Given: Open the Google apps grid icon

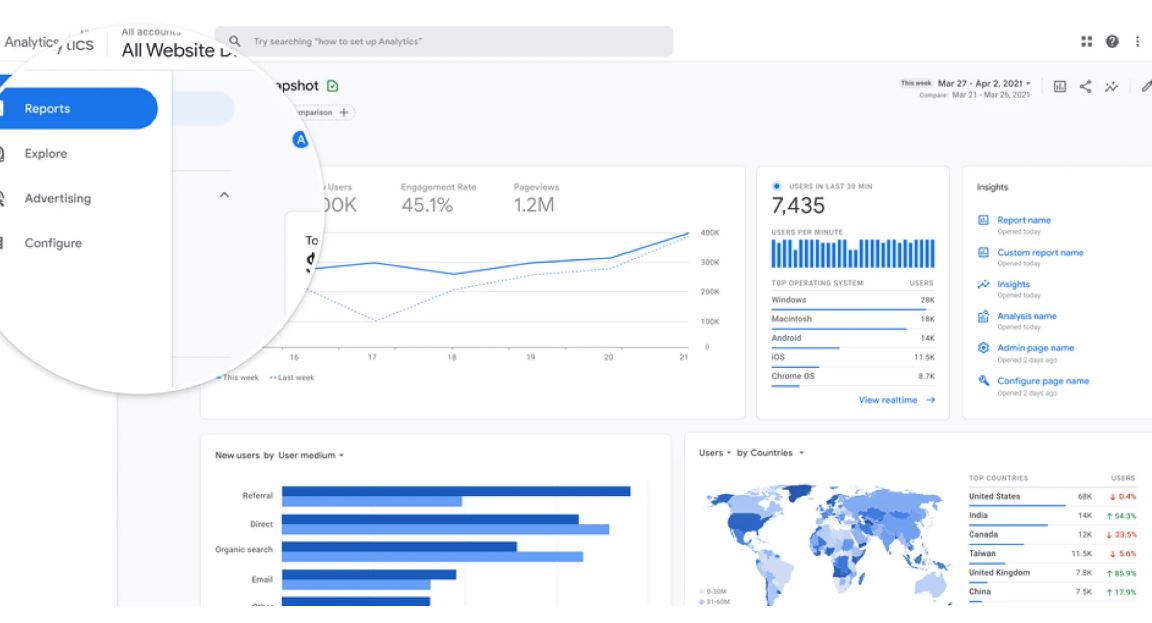Looking at the screenshot, I should click(x=1087, y=41).
